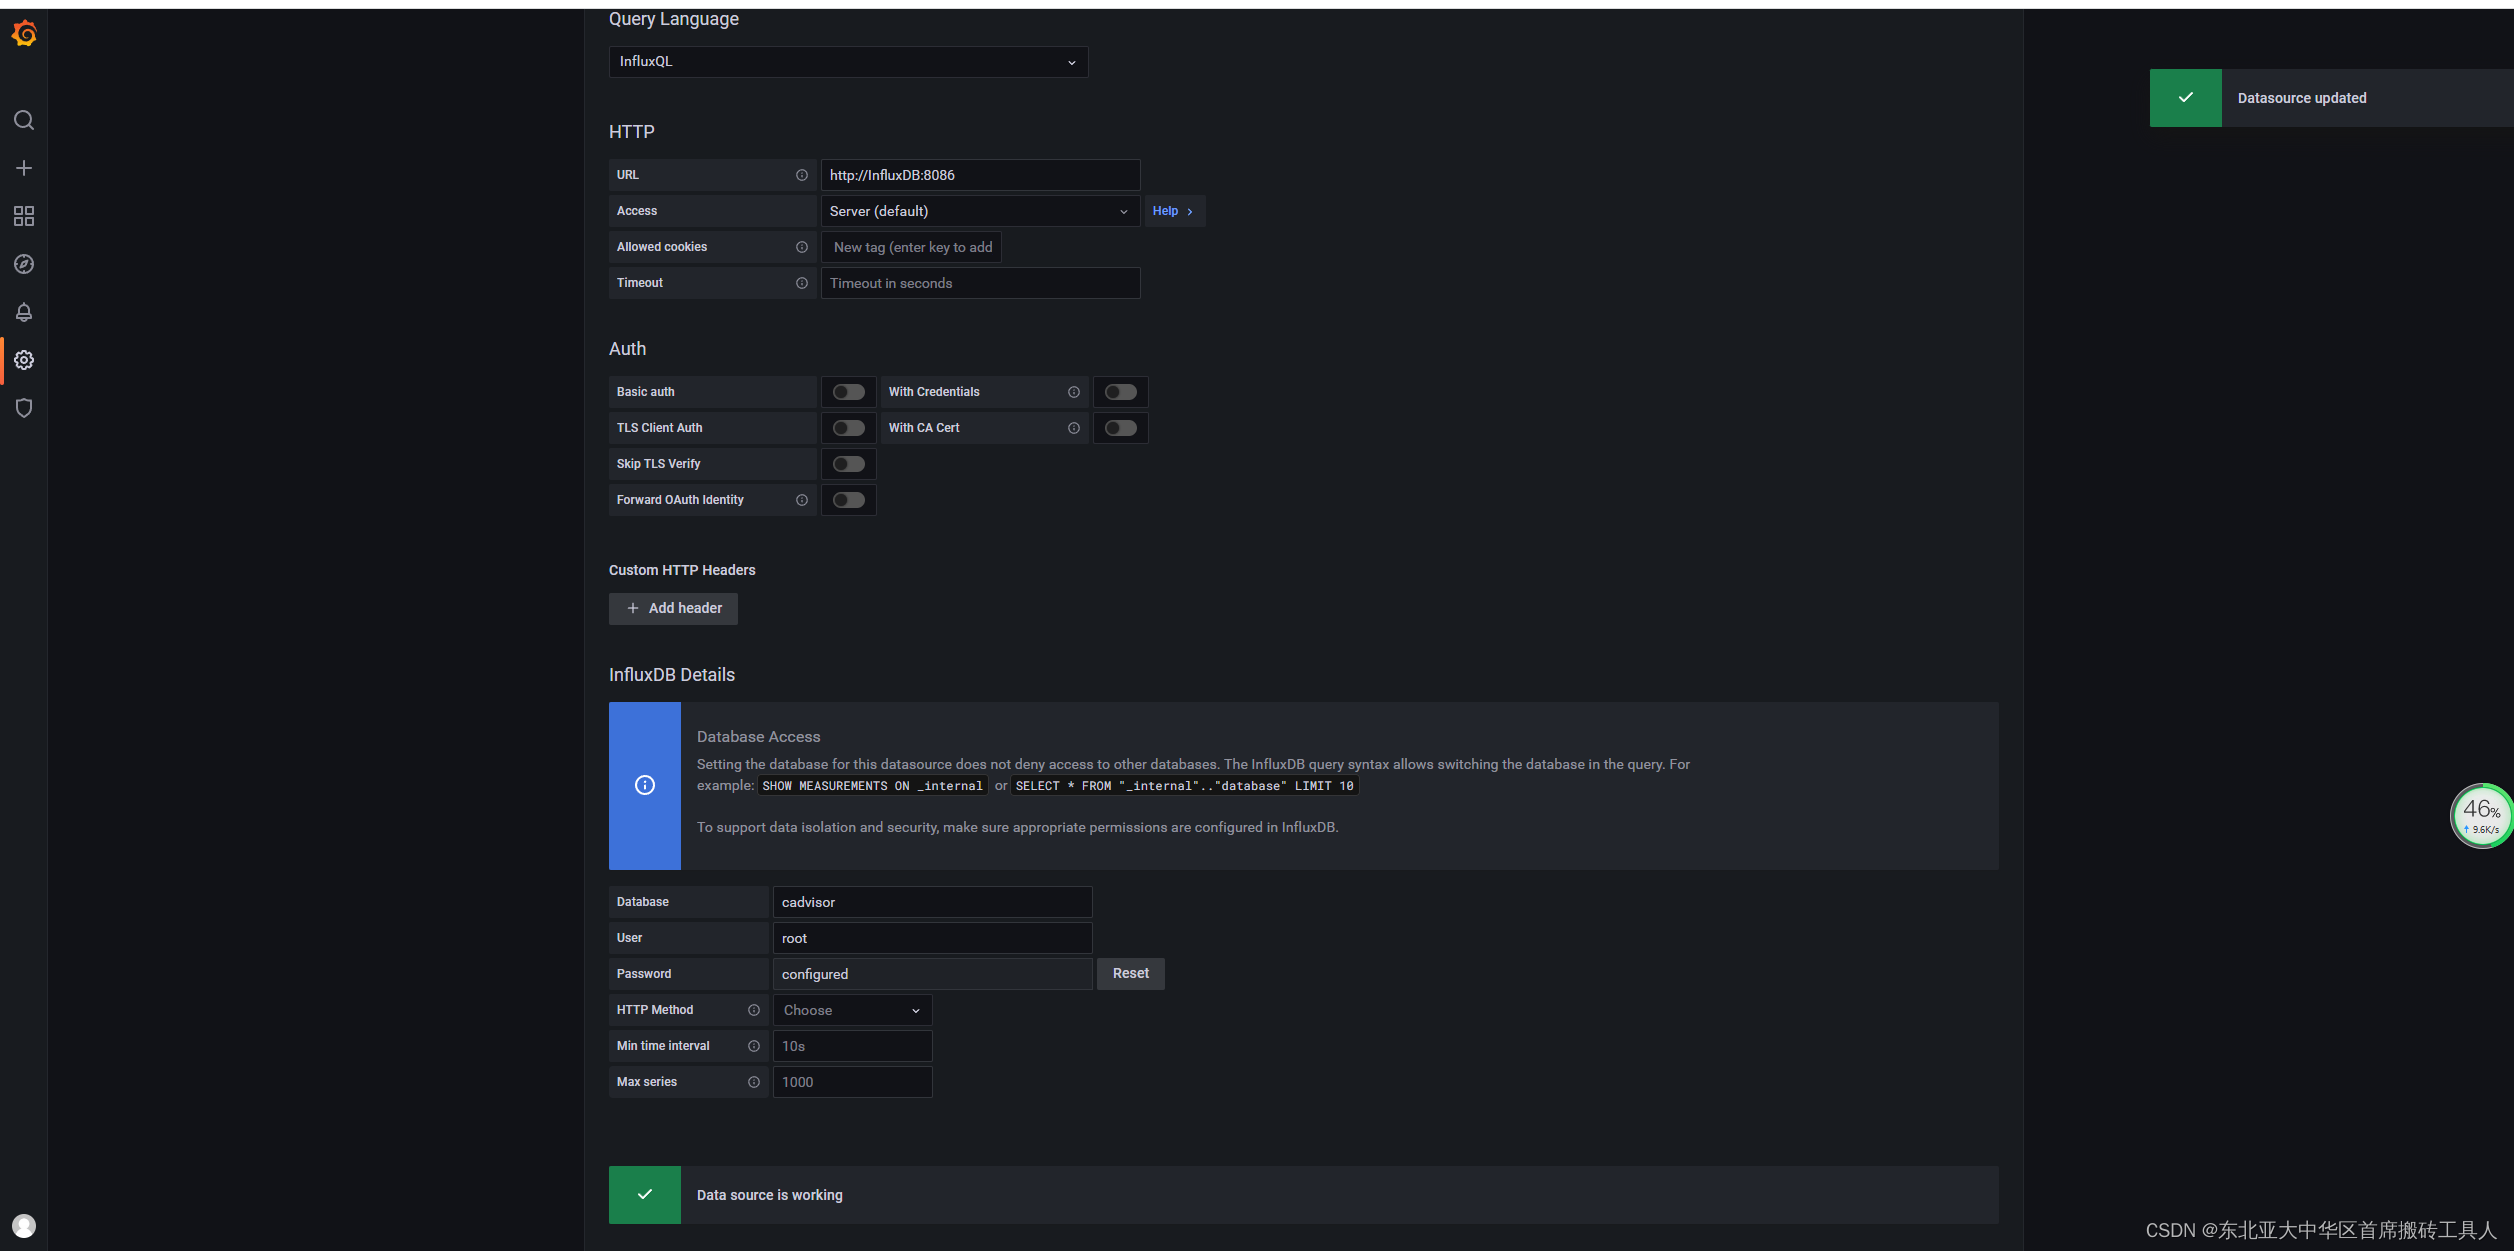Image resolution: width=2514 pixels, height=1251 pixels.
Task: Click the checkmark beside Data source is working
Action: pyautogui.click(x=645, y=1194)
